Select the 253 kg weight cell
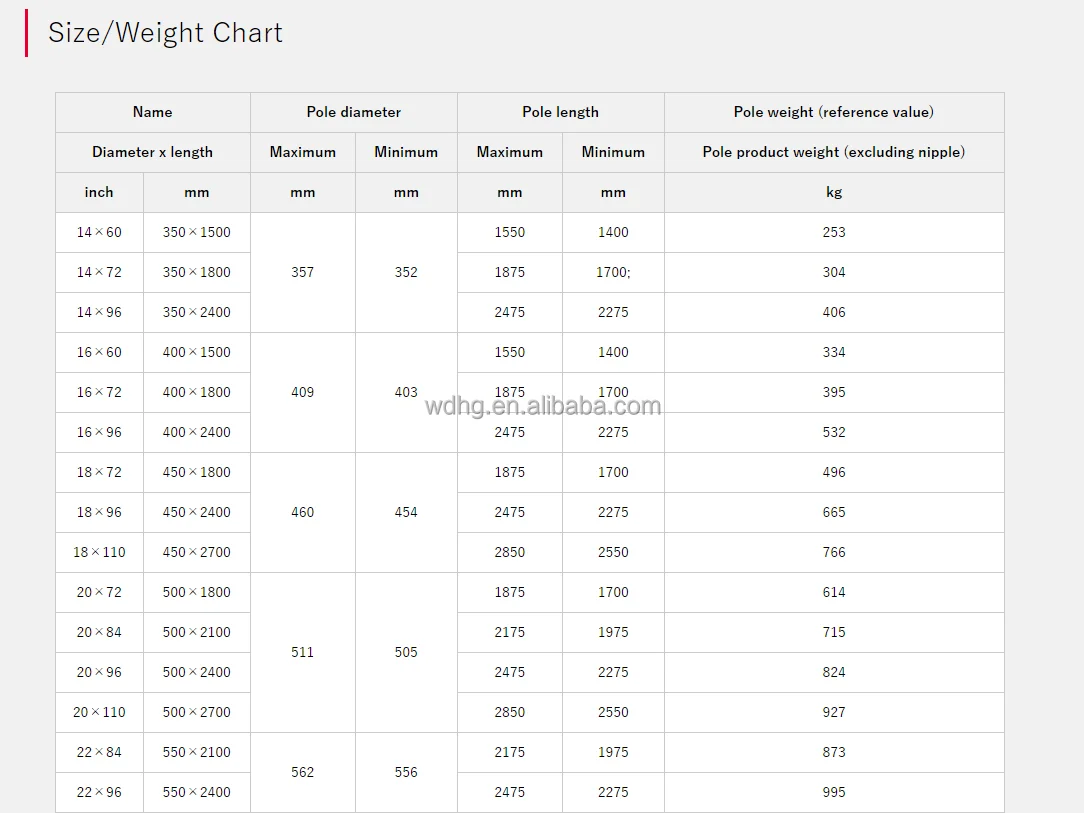This screenshot has width=1084, height=813. click(833, 232)
